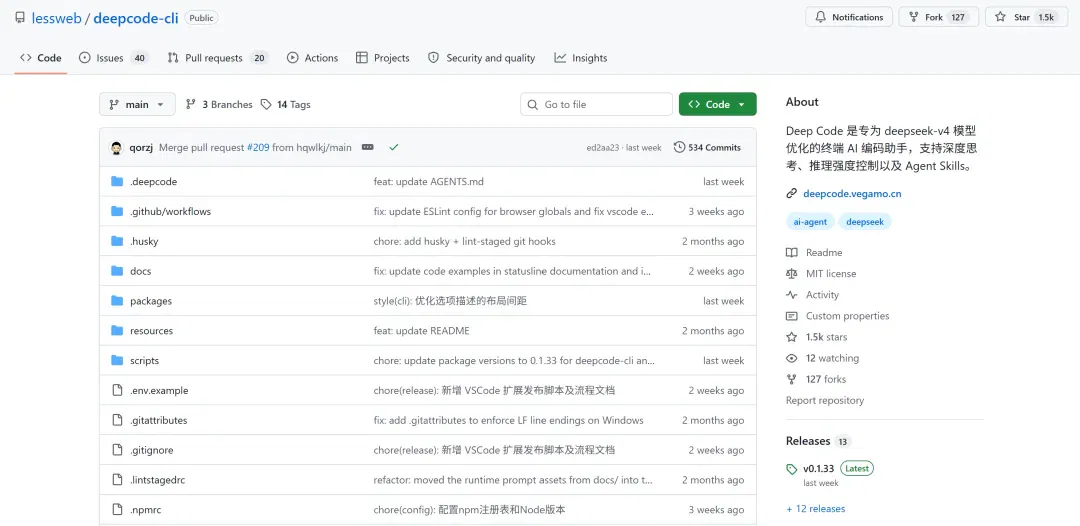Open the Actions tab
Viewport: 1080px width, 526px height.
tap(313, 58)
